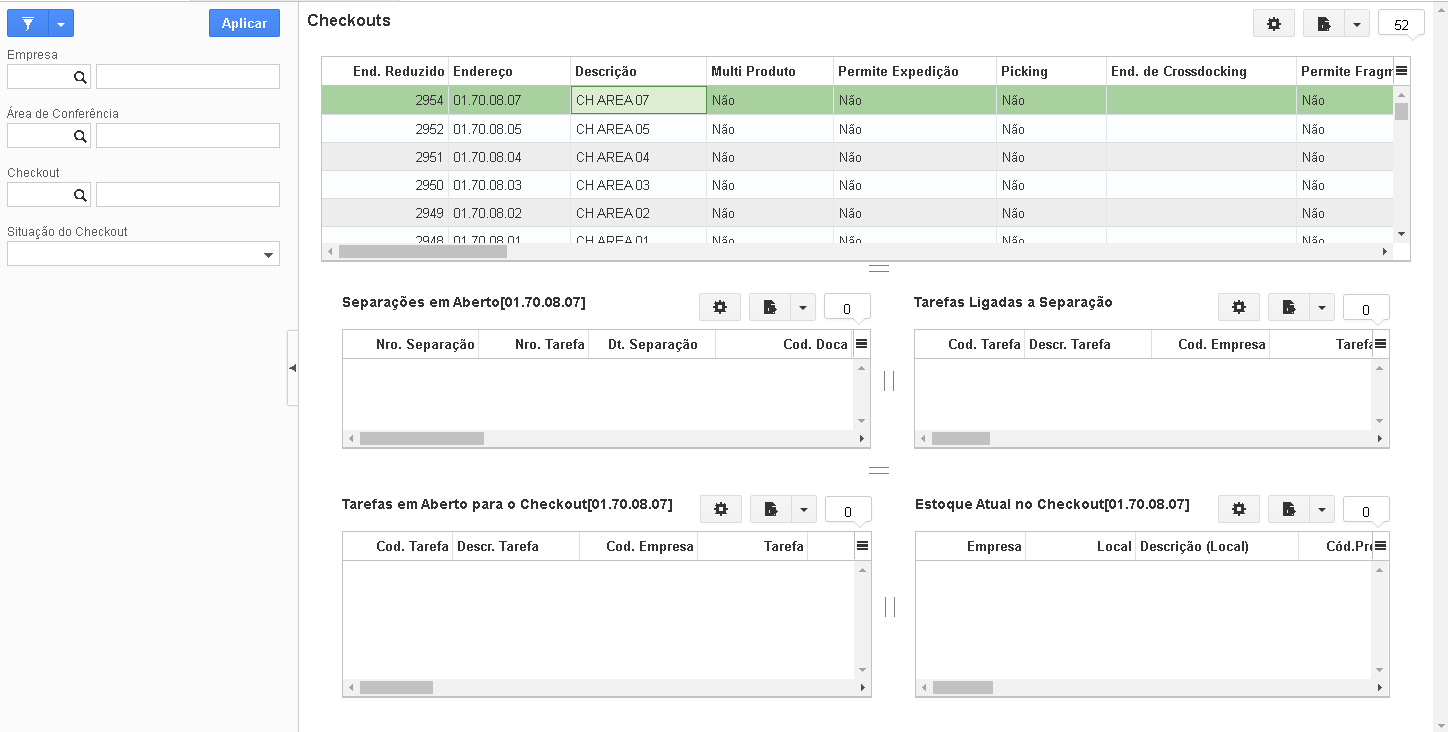This screenshot has width=1448, height=732.
Task: Click End. Reduzido value 2950
Action: coord(429,185)
